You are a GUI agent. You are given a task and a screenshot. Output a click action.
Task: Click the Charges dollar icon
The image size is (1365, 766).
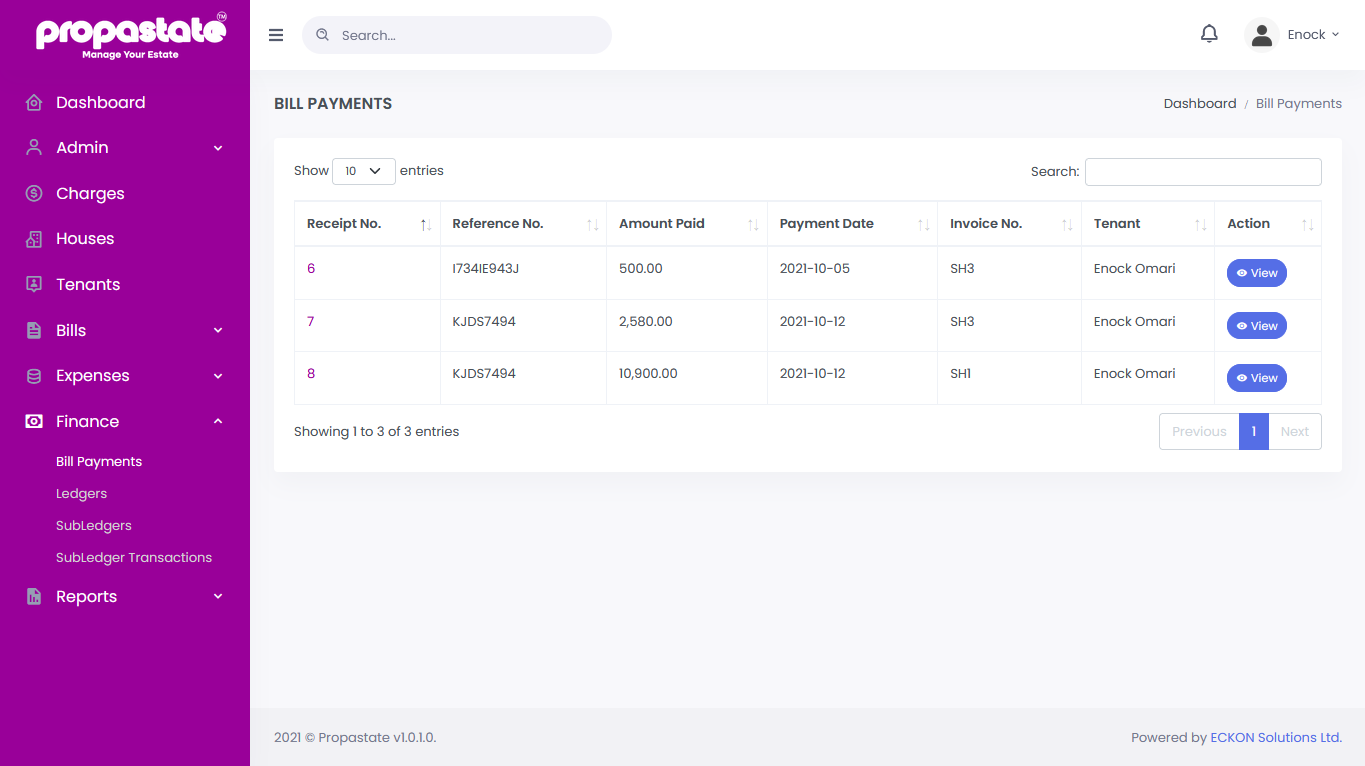(x=34, y=193)
